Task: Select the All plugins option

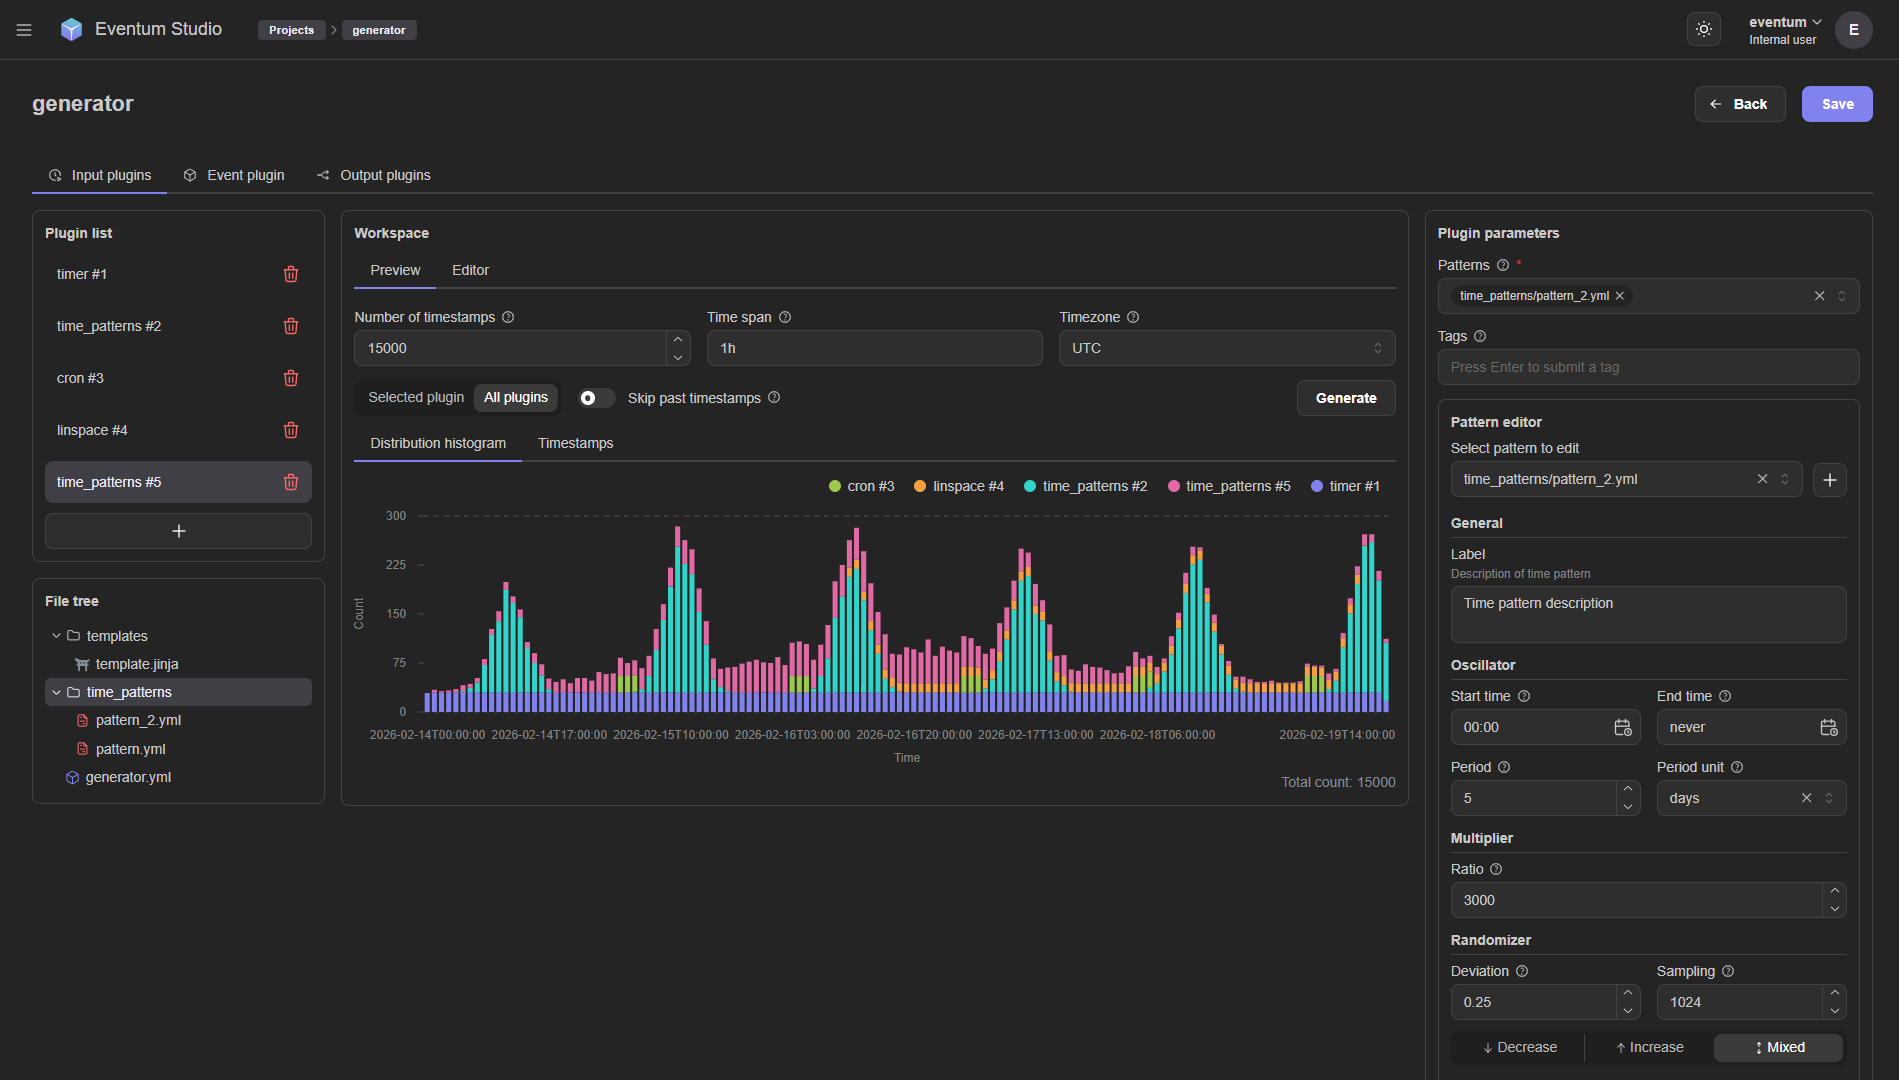Action: 515,398
